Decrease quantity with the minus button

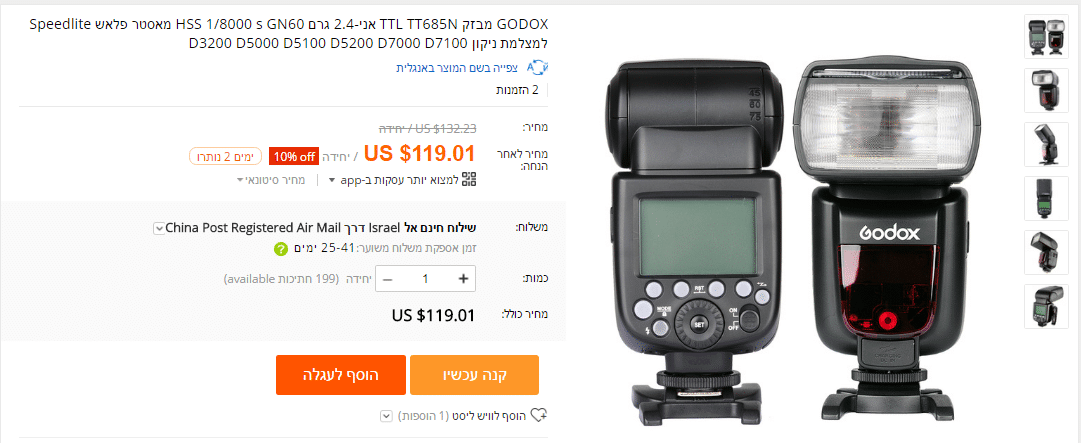[387, 278]
